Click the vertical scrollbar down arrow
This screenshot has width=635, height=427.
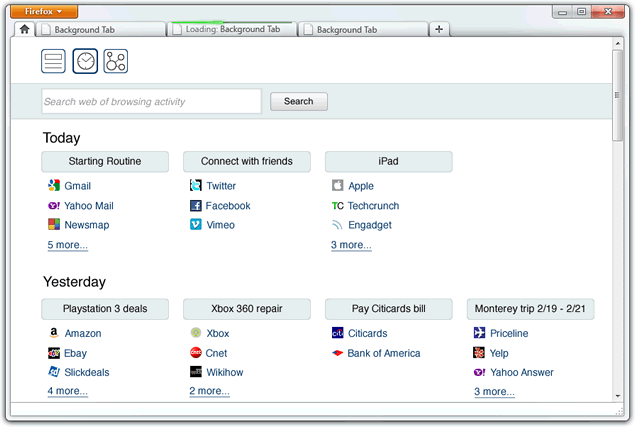[x=619, y=396]
